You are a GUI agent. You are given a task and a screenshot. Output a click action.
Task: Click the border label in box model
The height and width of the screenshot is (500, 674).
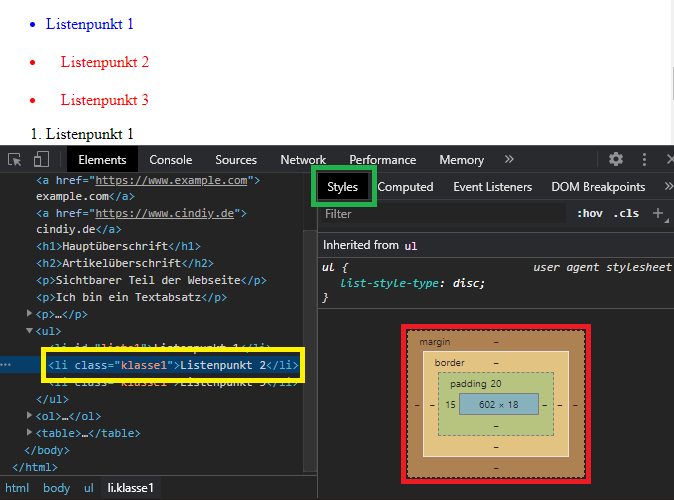[x=449, y=362]
